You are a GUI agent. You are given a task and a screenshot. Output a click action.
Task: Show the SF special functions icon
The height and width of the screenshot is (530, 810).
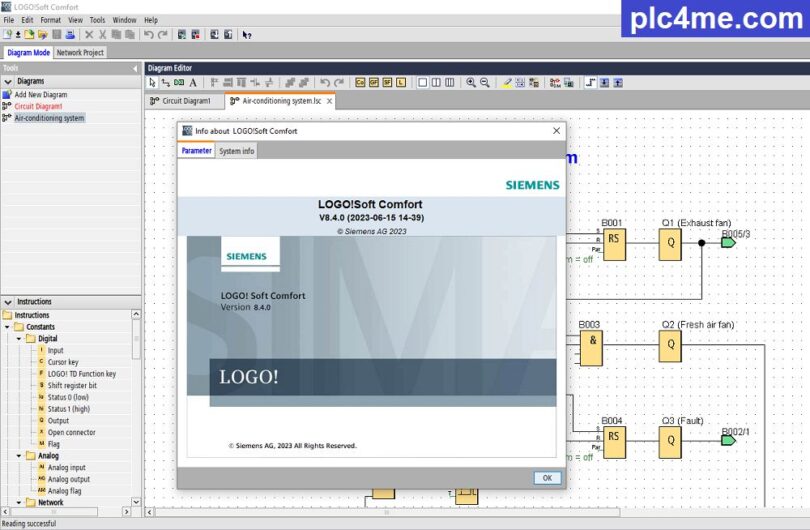click(388, 83)
